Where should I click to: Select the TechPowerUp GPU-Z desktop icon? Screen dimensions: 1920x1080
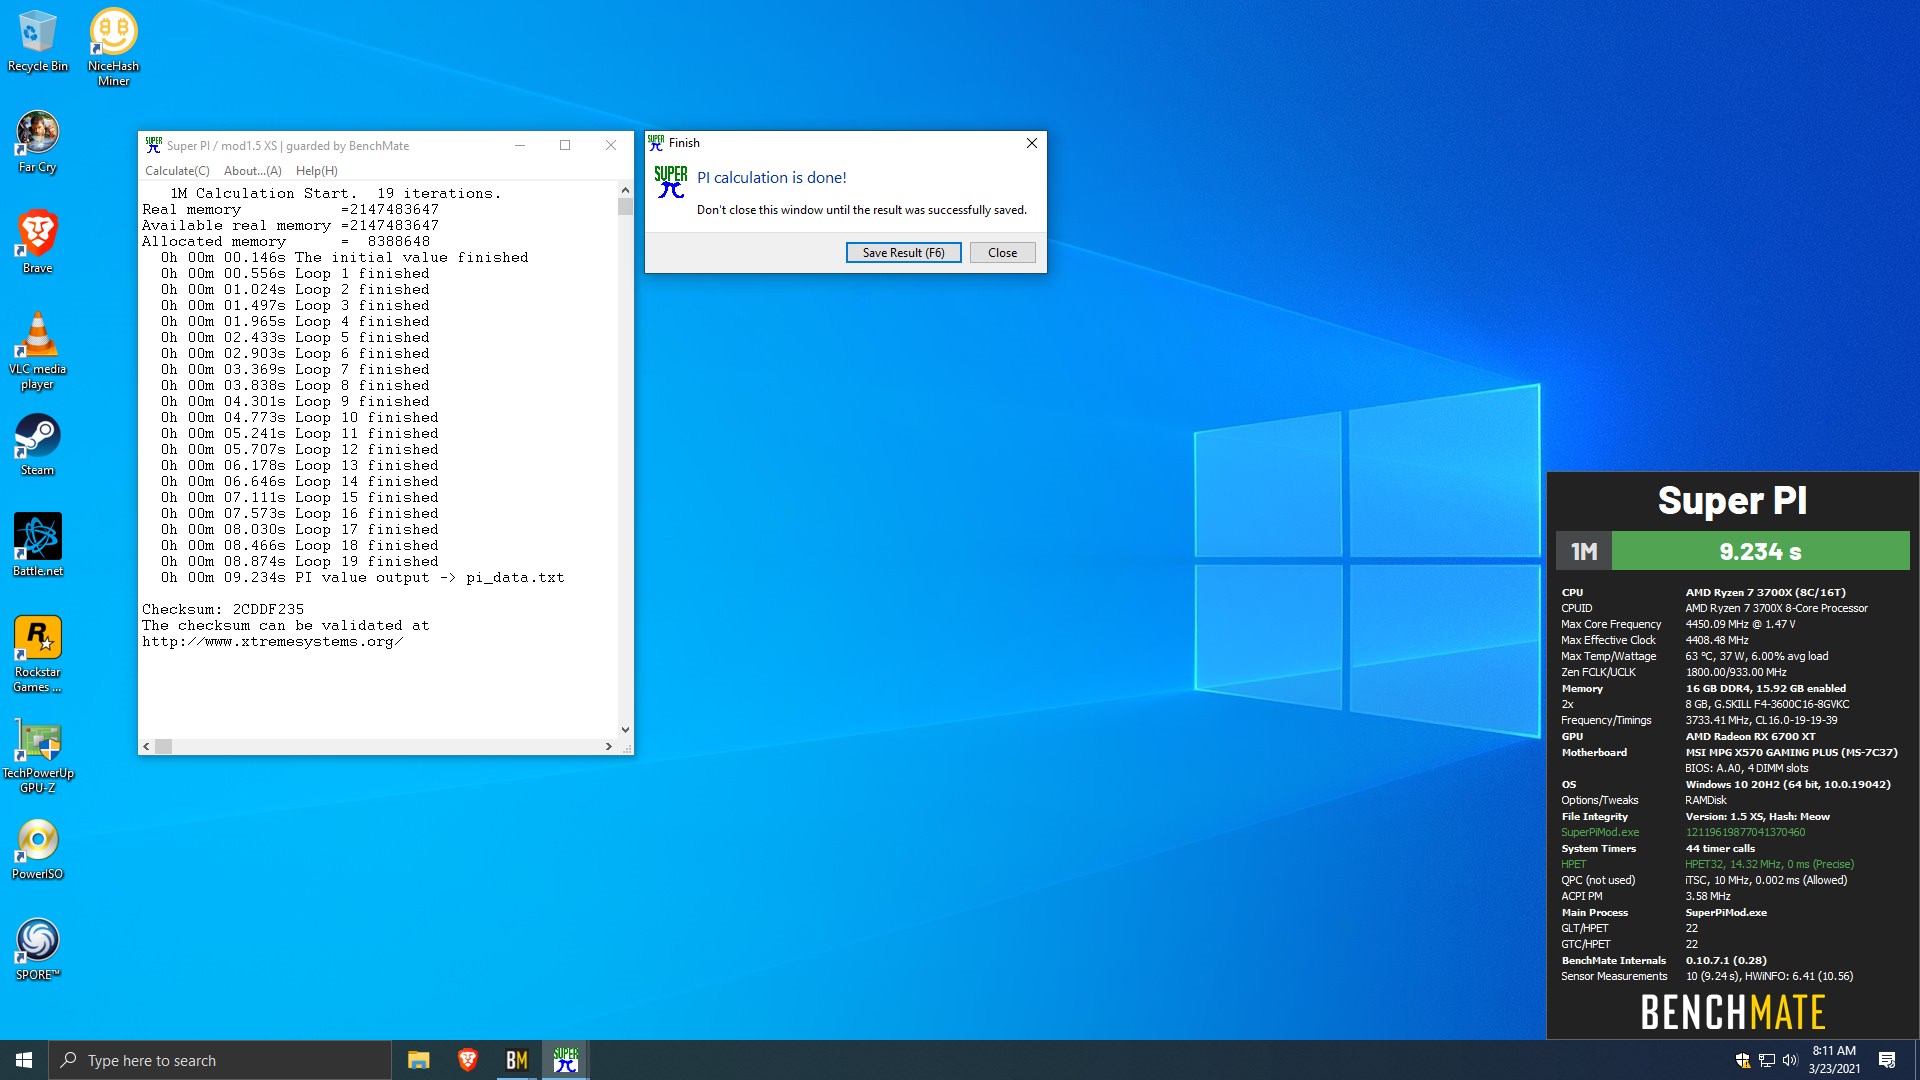tap(37, 755)
